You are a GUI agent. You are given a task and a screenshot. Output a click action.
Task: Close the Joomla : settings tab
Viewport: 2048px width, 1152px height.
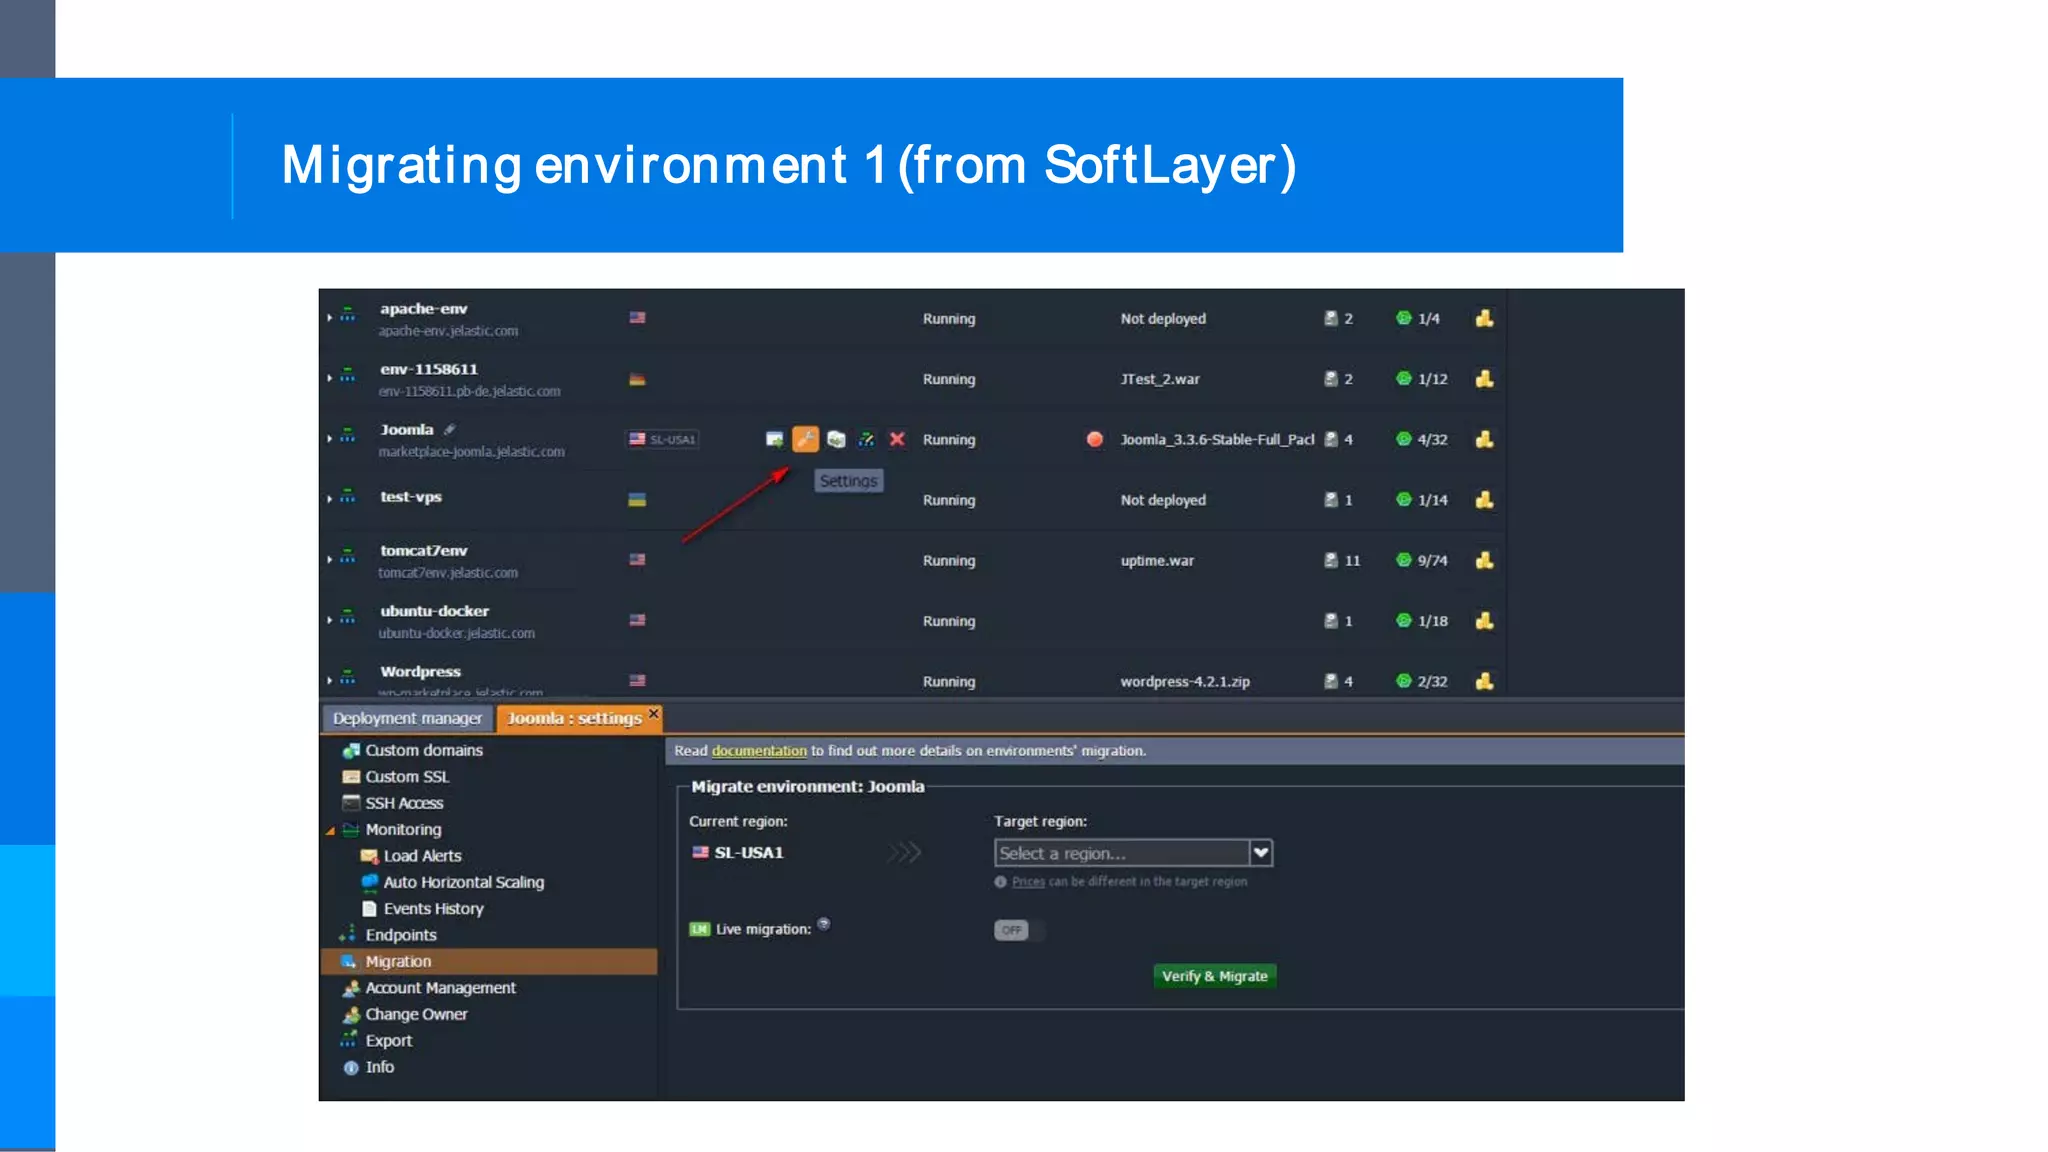coord(654,713)
